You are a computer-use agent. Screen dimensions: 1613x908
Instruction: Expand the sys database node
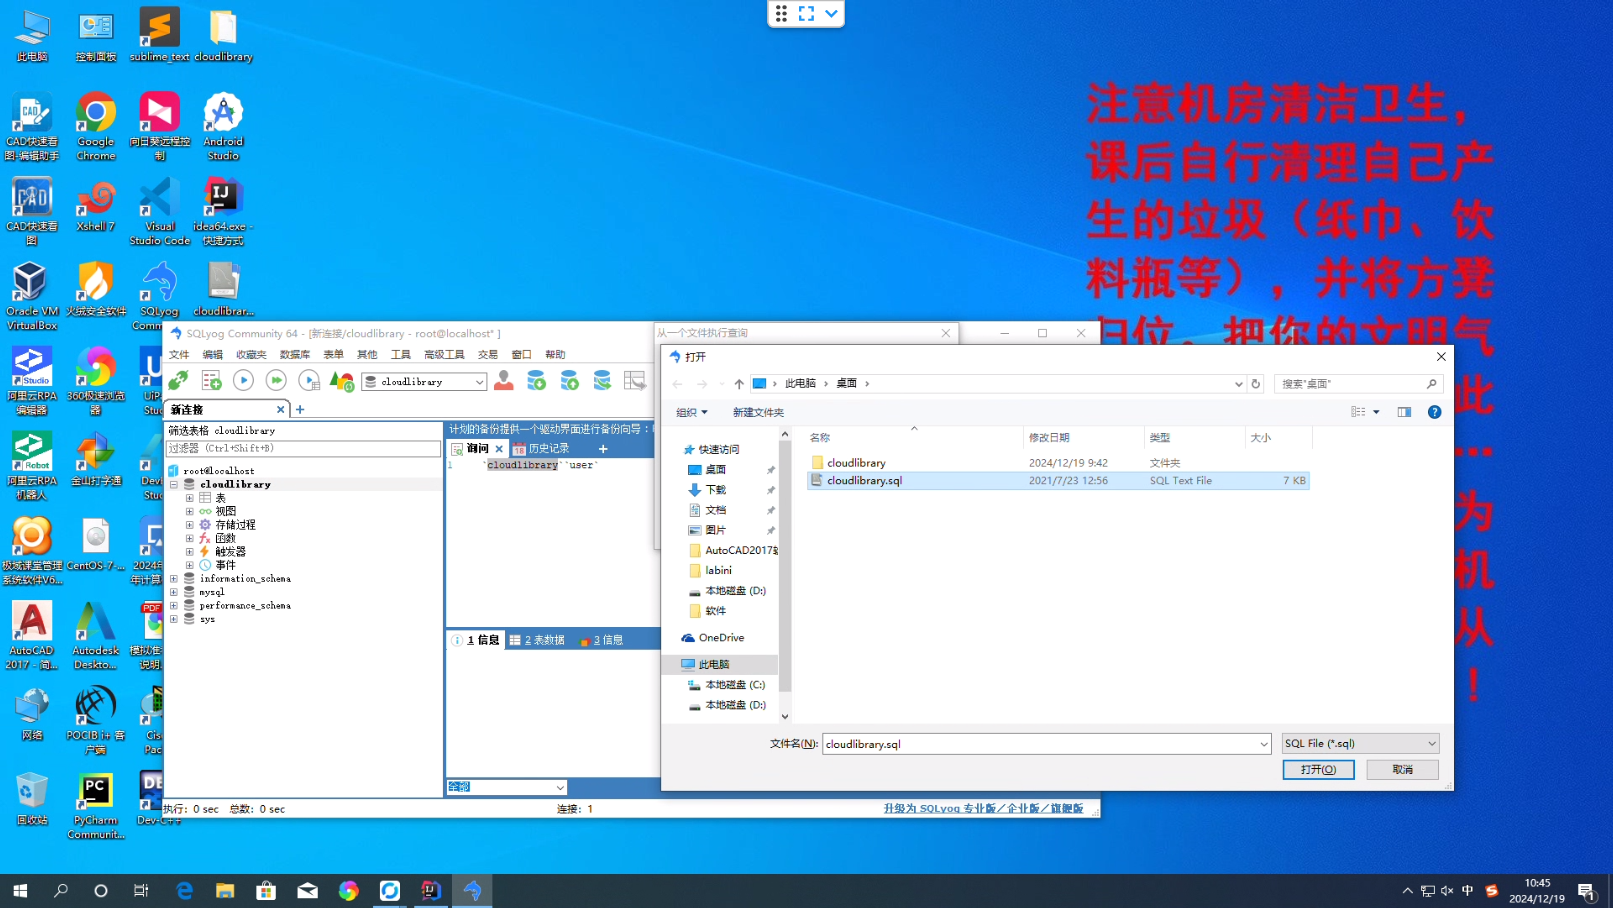point(174,619)
